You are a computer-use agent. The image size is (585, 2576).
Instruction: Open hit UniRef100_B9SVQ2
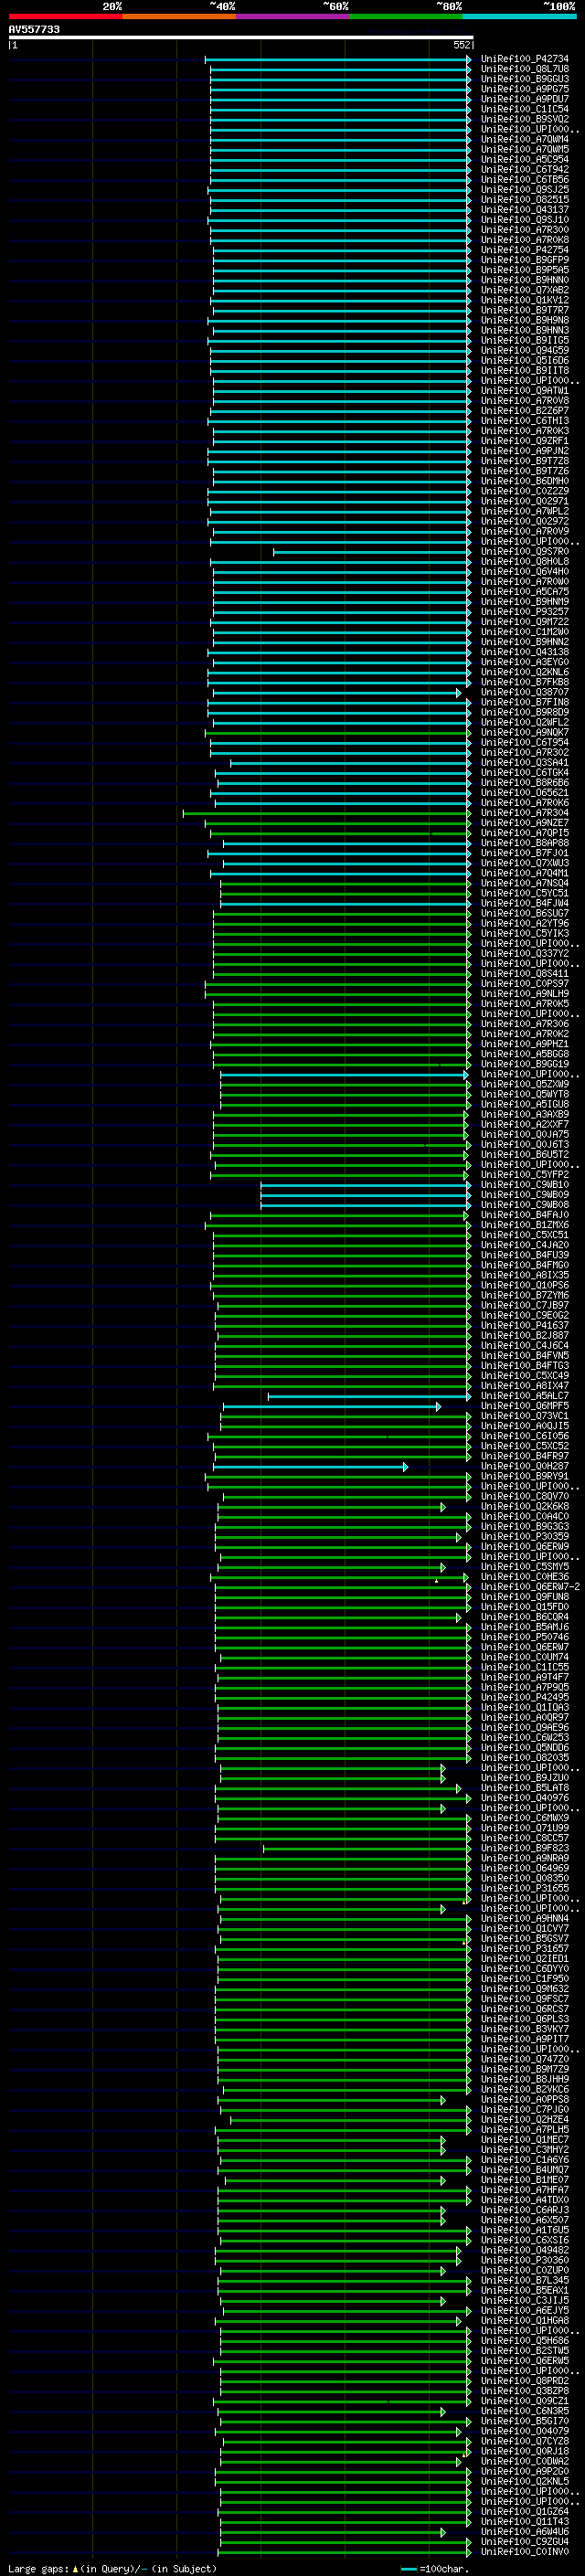pyautogui.click(x=524, y=119)
